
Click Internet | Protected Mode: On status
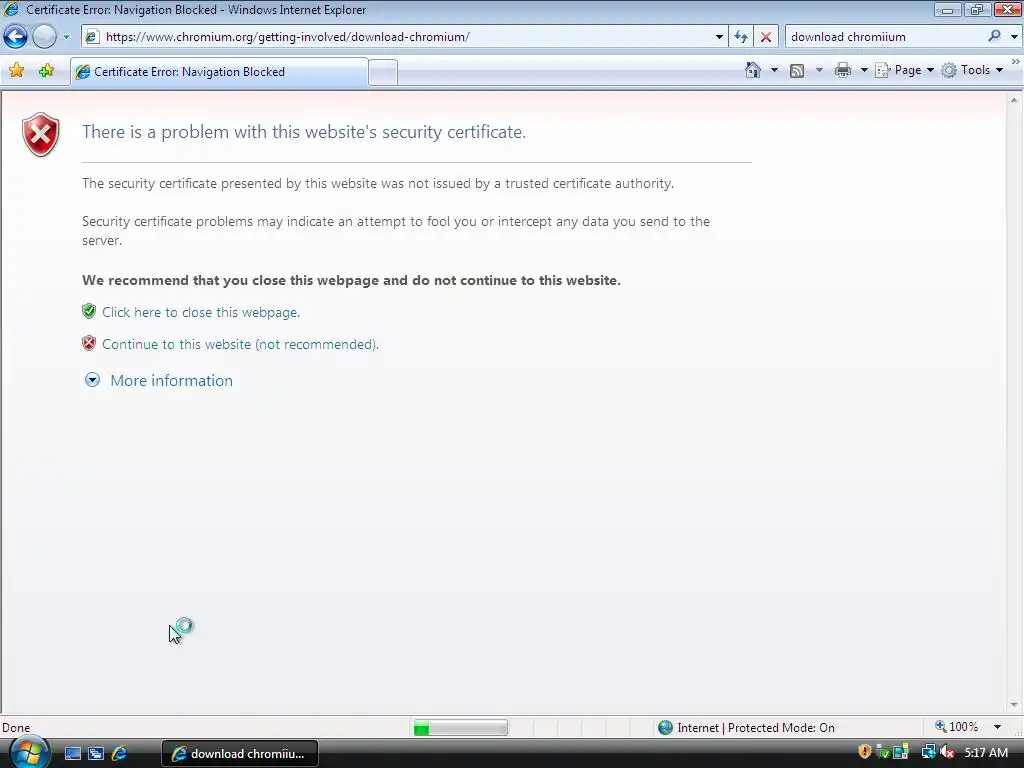pyautogui.click(x=746, y=728)
